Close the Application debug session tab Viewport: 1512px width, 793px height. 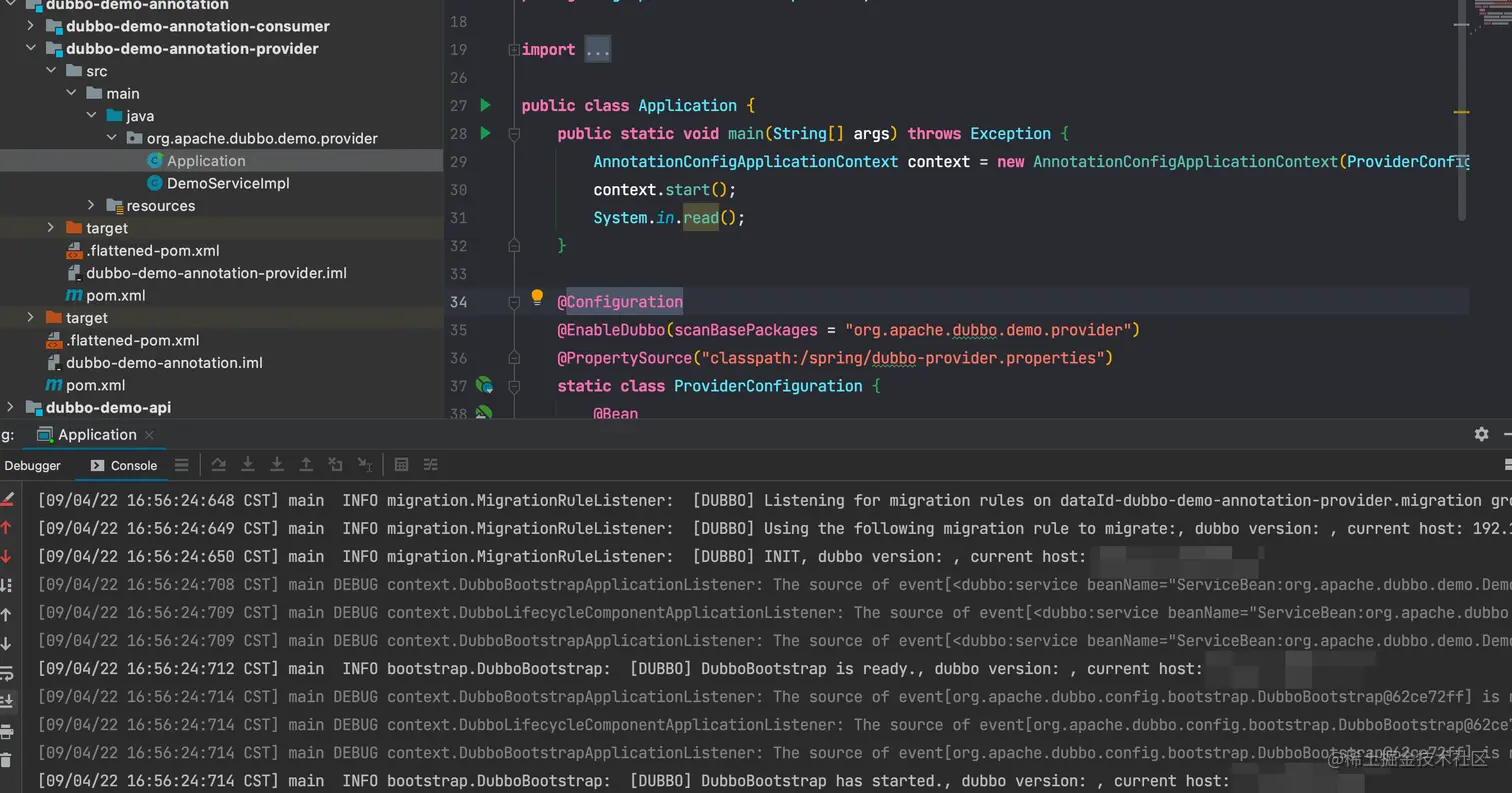149,434
